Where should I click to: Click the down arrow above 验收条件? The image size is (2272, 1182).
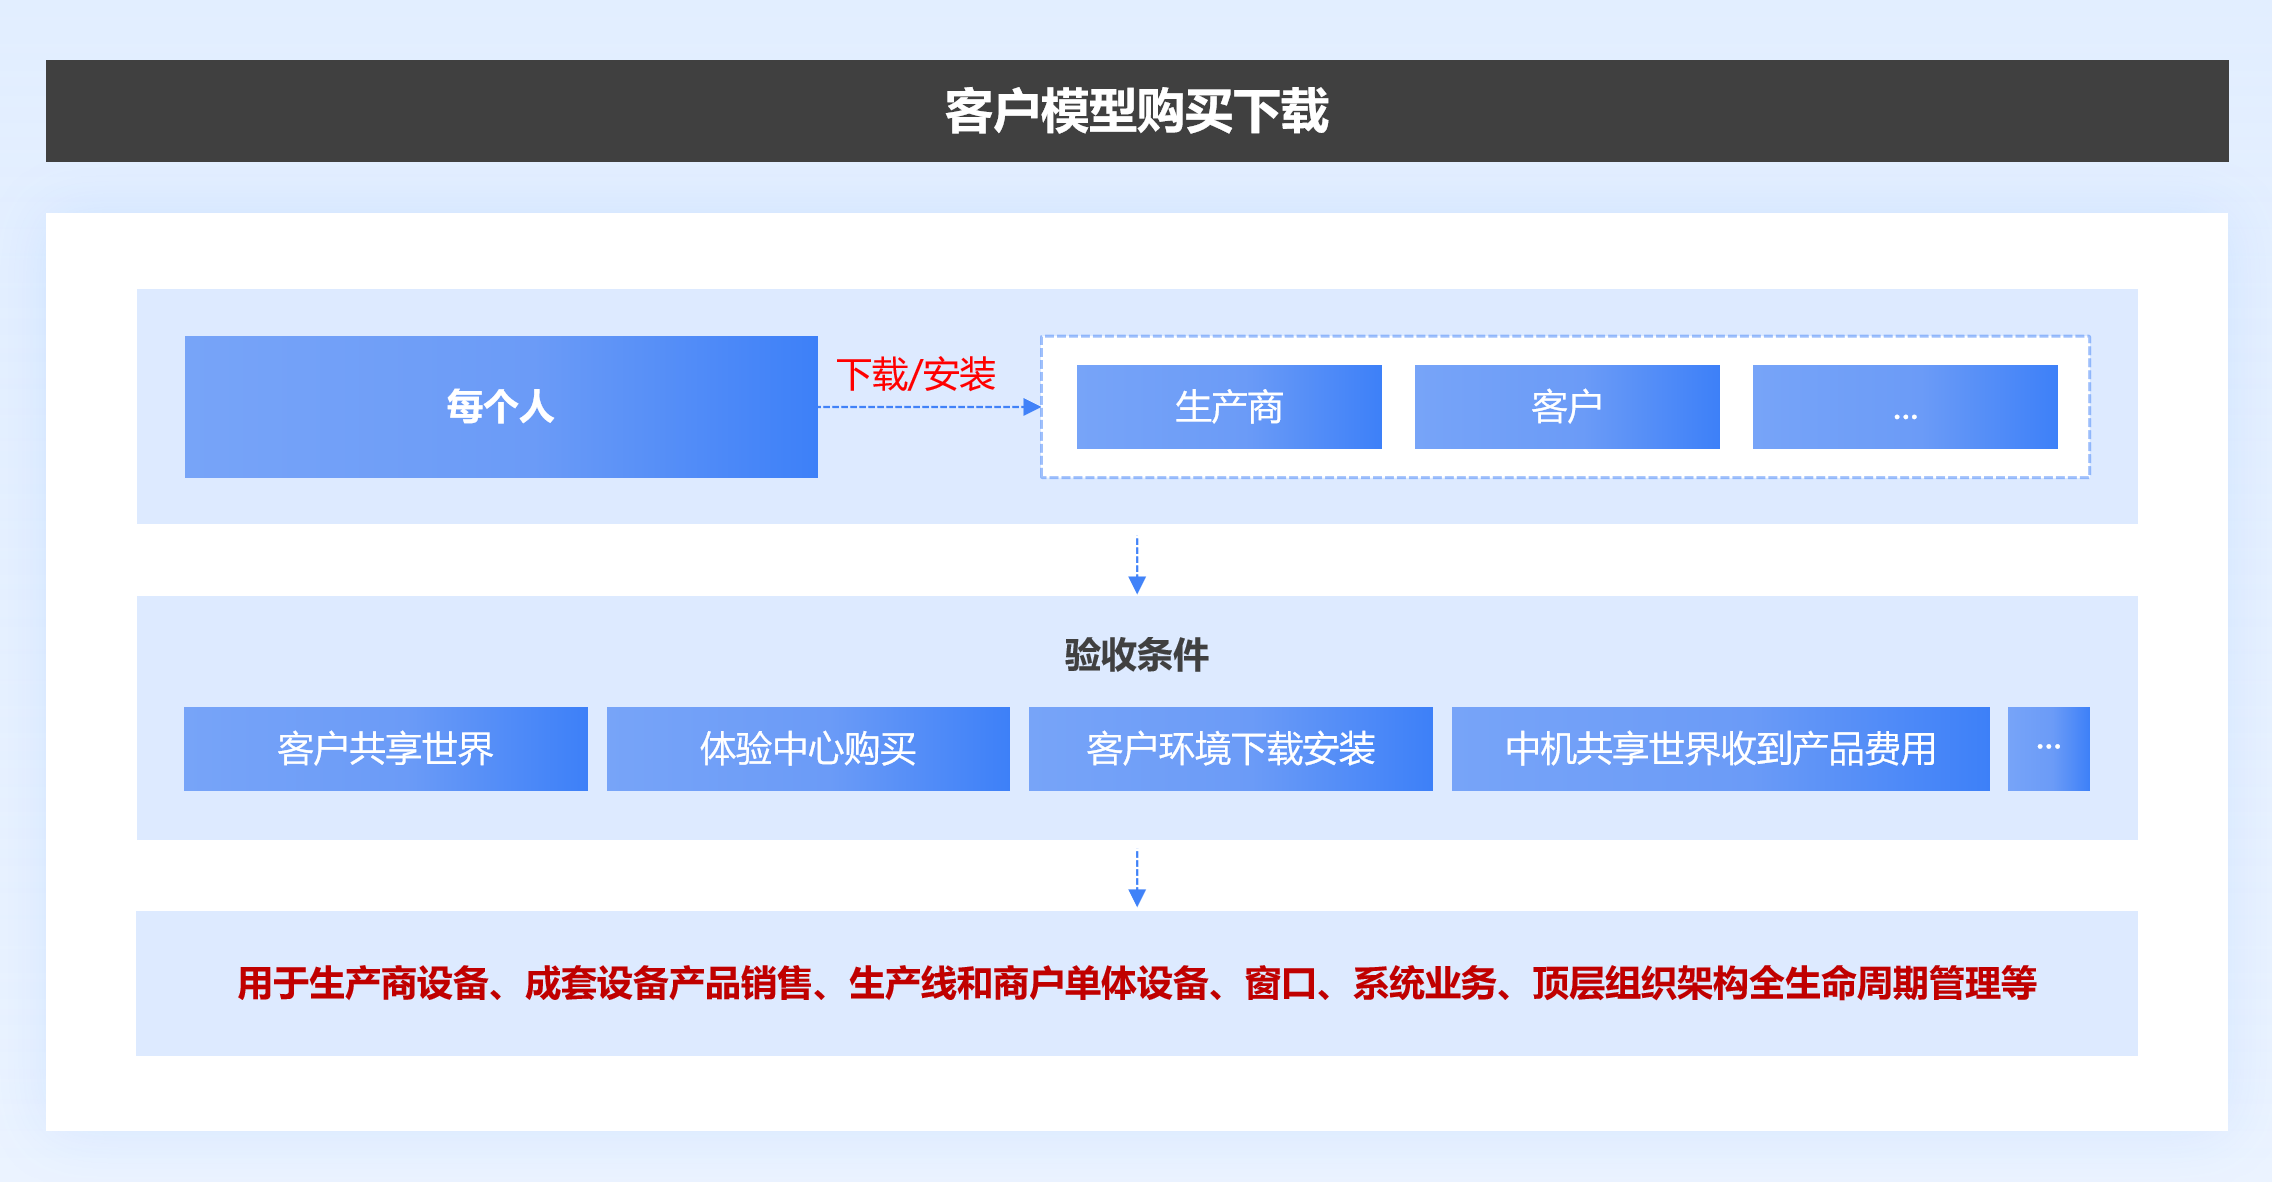[x=1136, y=582]
